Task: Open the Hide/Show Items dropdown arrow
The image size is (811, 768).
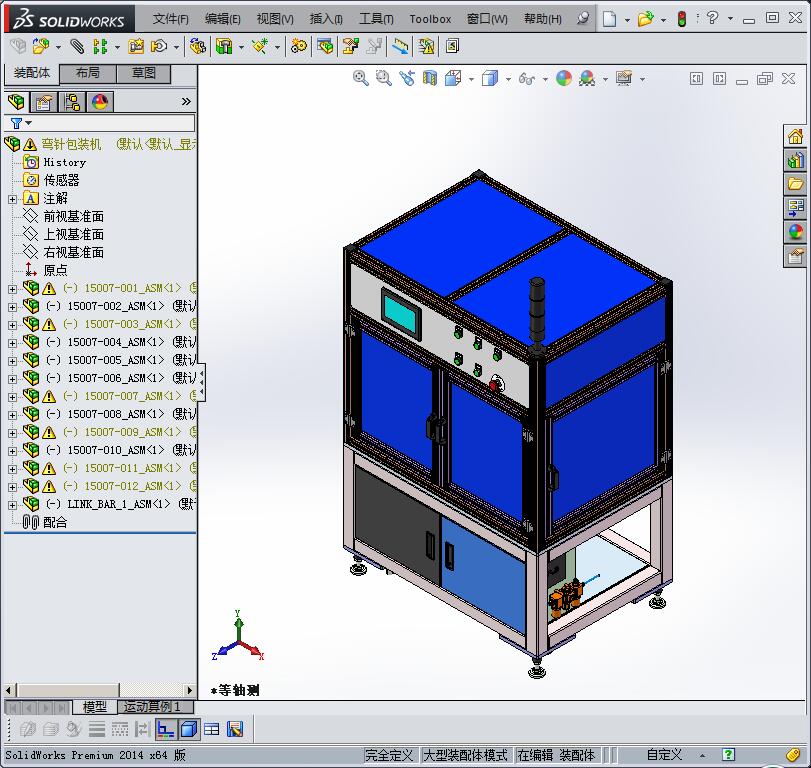Action: point(545,79)
